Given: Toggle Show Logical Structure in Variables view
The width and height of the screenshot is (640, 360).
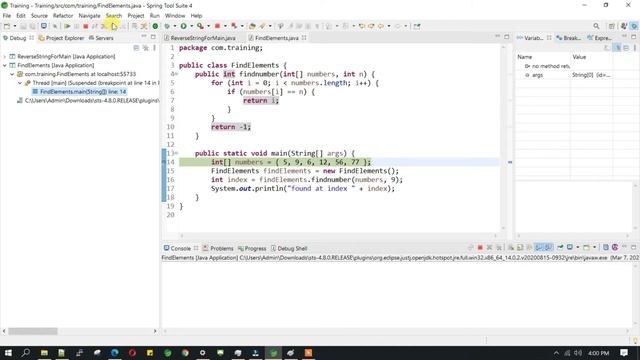Looking at the screenshot, I should pyautogui.click(x=617, y=48).
